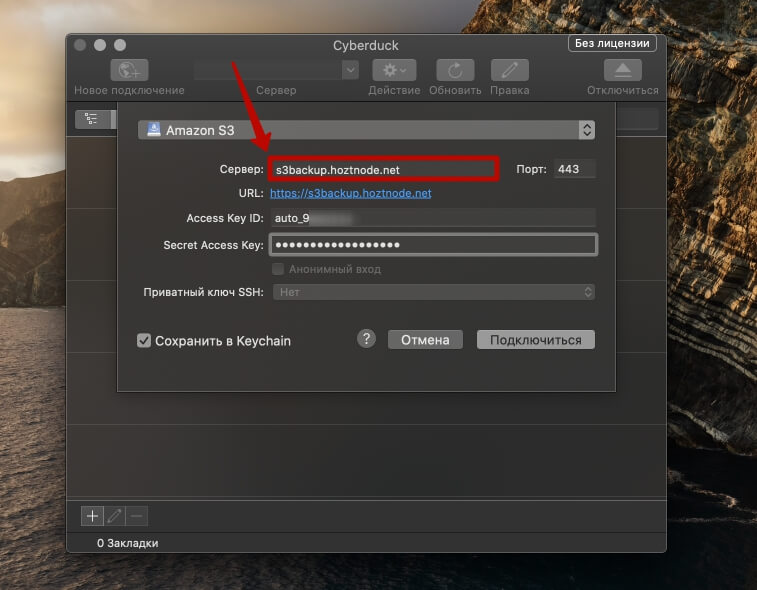This screenshot has width=757, height=590.
Task: Click the New Connection globe icon
Action: [x=129, y=70]
